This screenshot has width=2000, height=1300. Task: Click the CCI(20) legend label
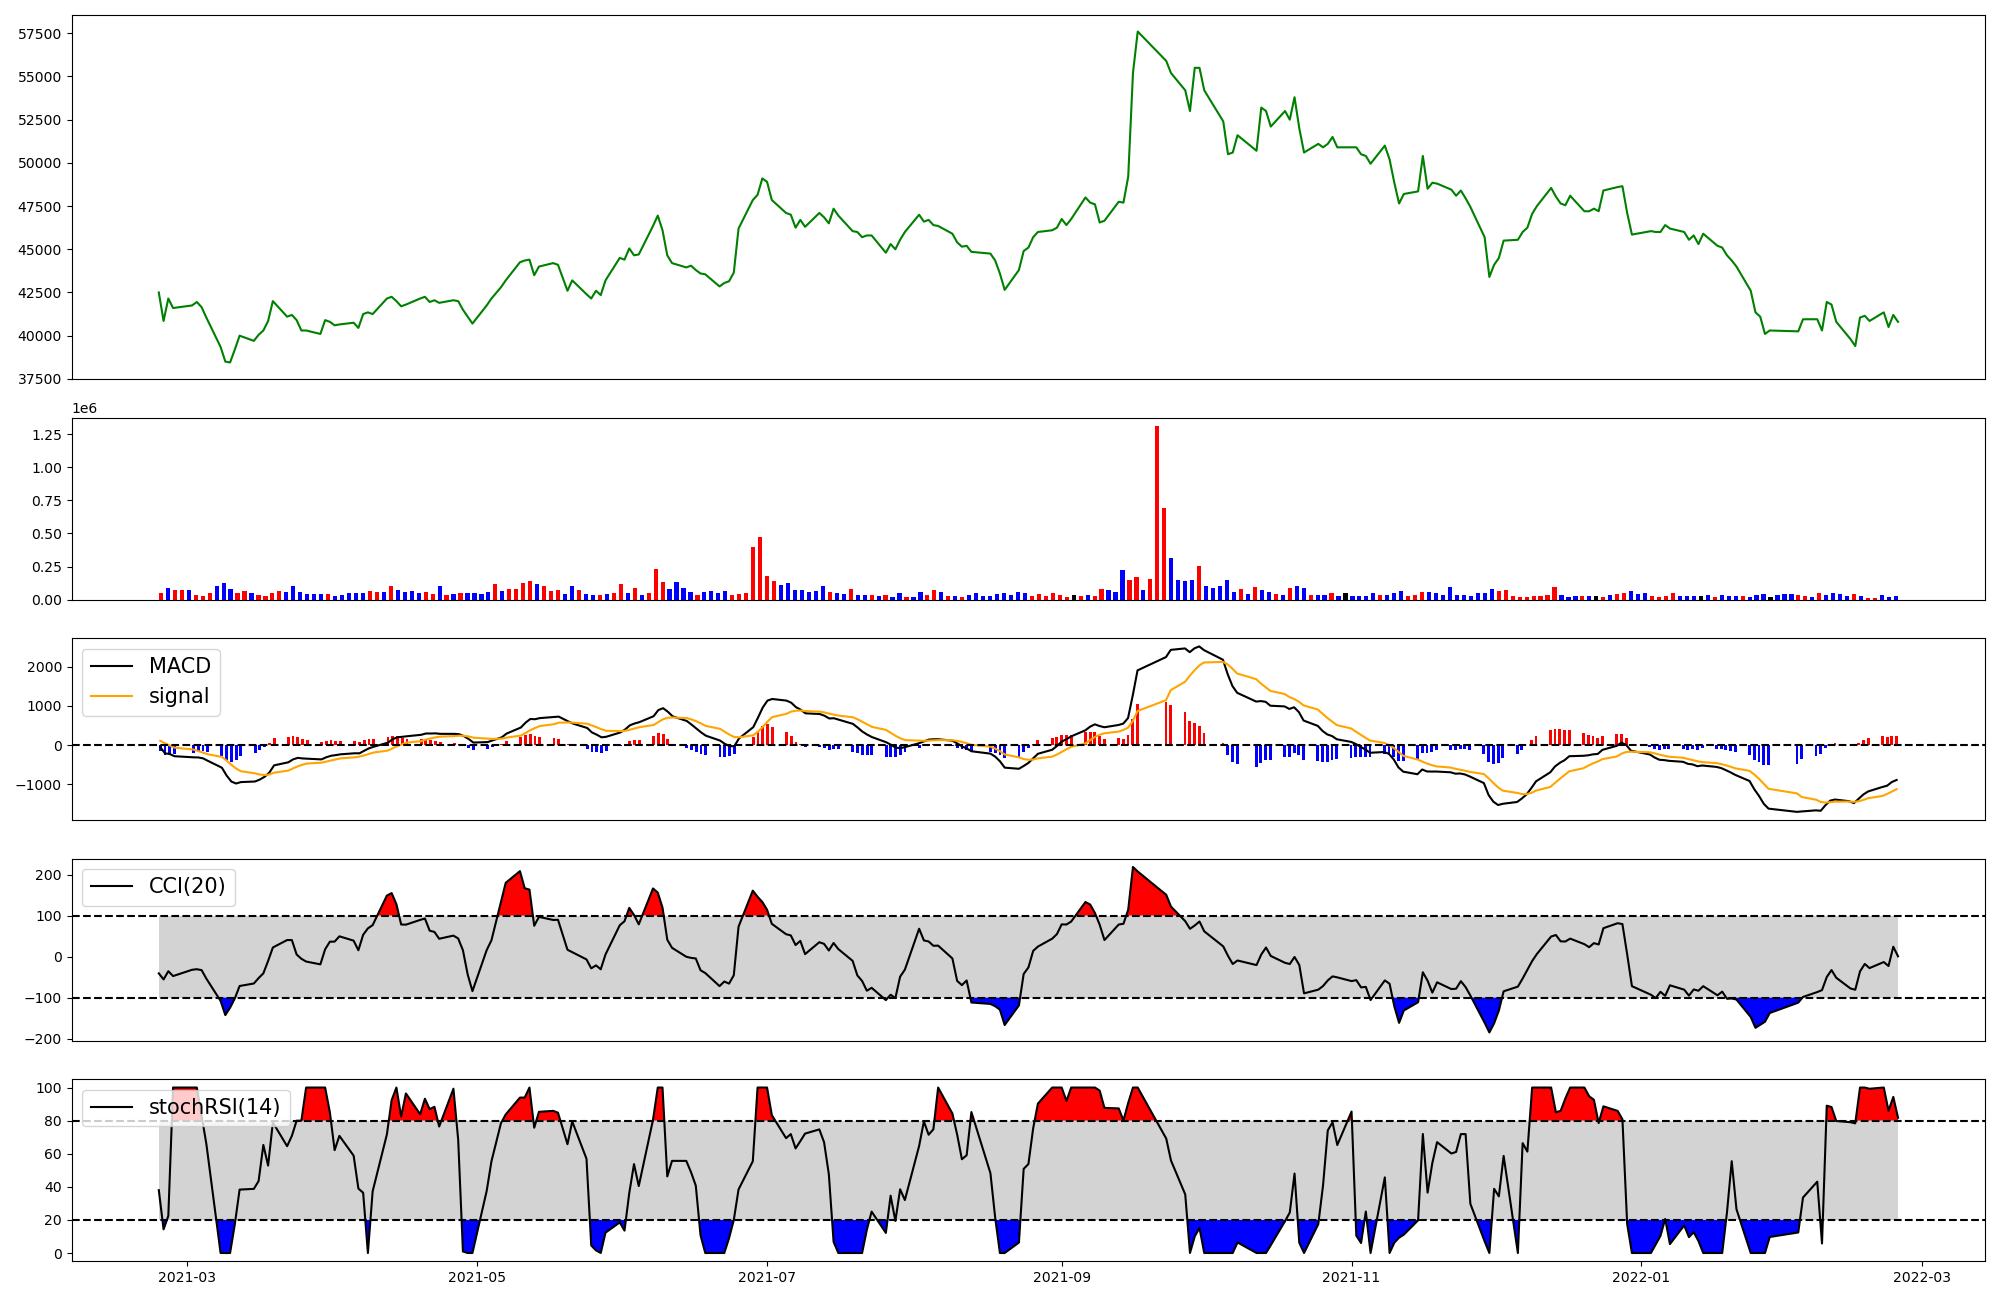pos(186,886)
